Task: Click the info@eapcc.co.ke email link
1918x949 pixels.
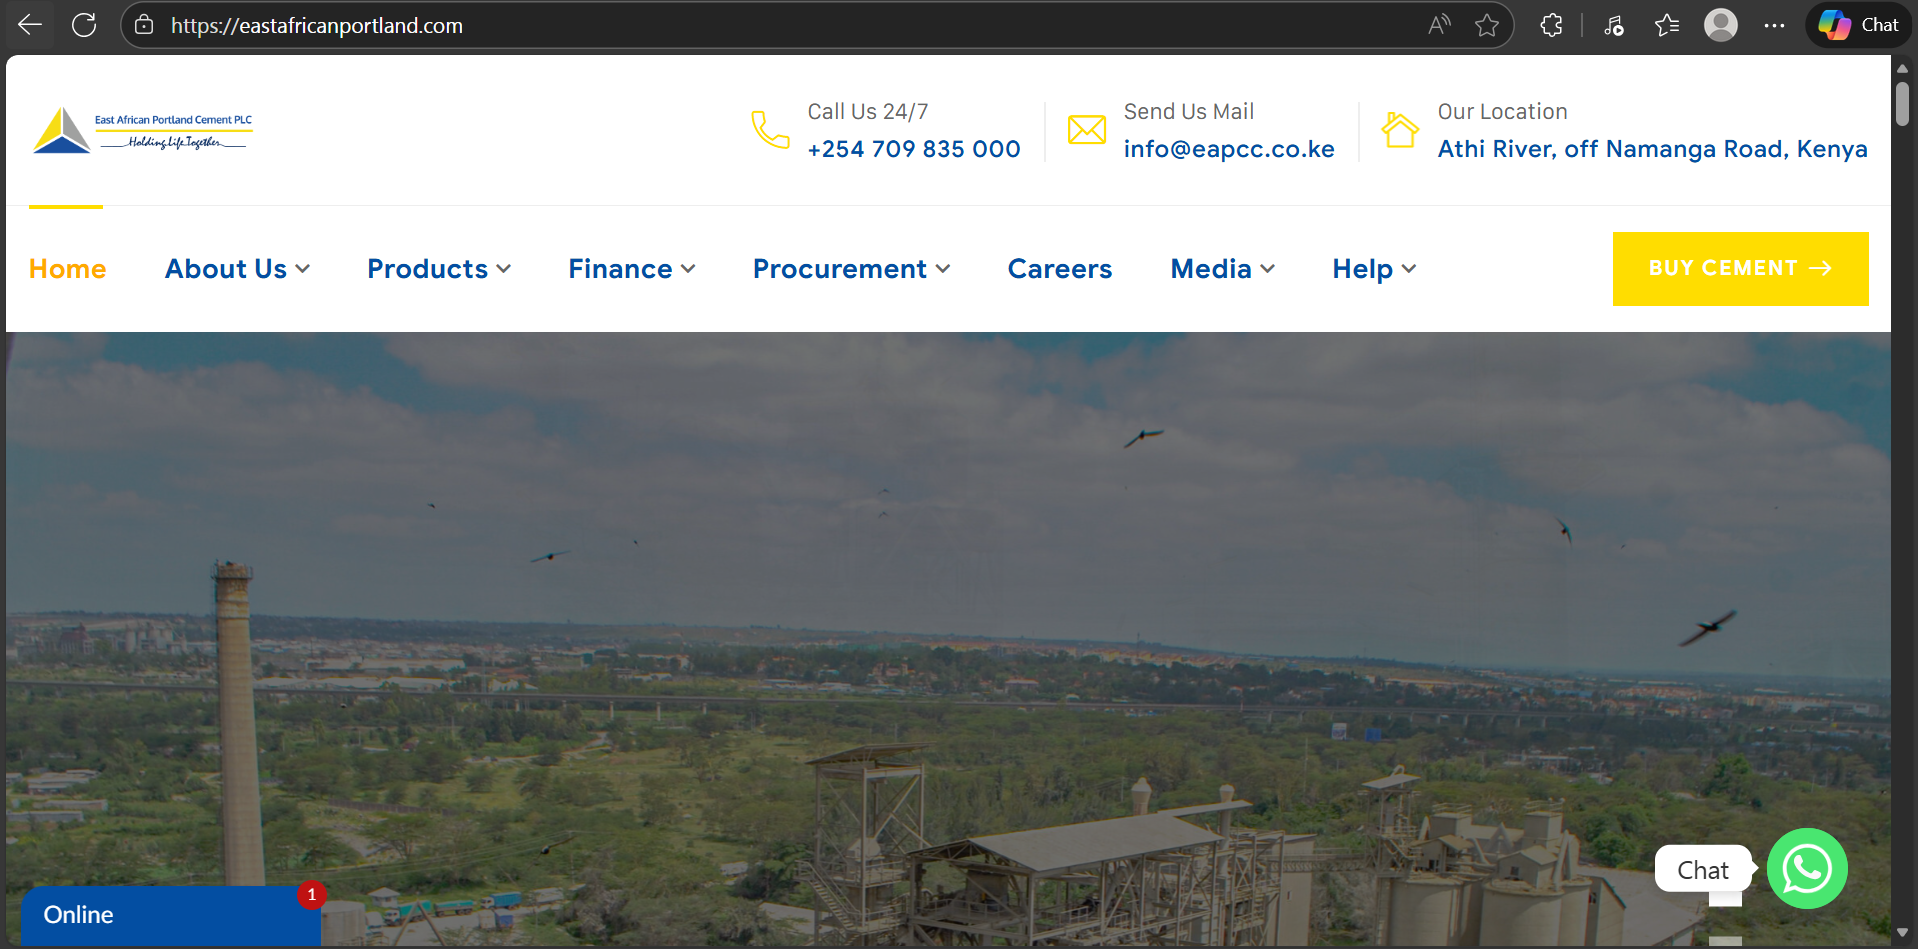Action: coord(1228,149)
